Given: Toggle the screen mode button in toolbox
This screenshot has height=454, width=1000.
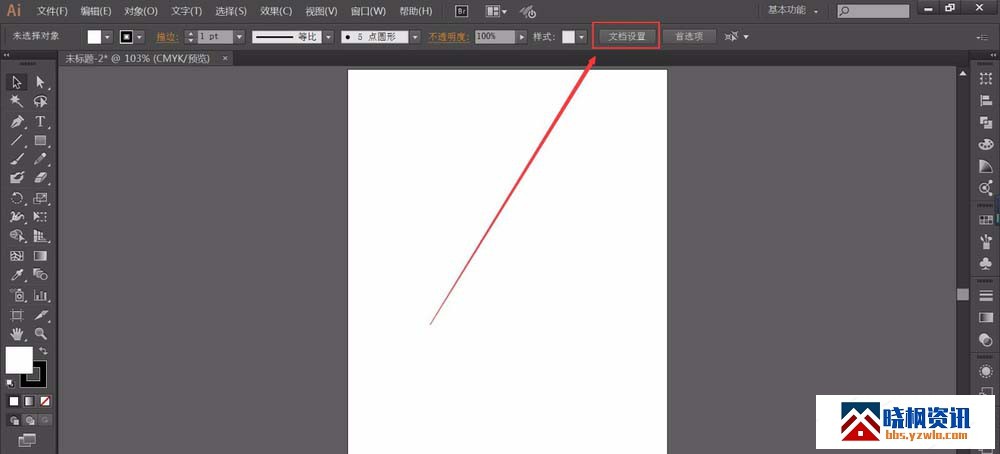Looking at the screenshot, I should click(x=26, y=439).
